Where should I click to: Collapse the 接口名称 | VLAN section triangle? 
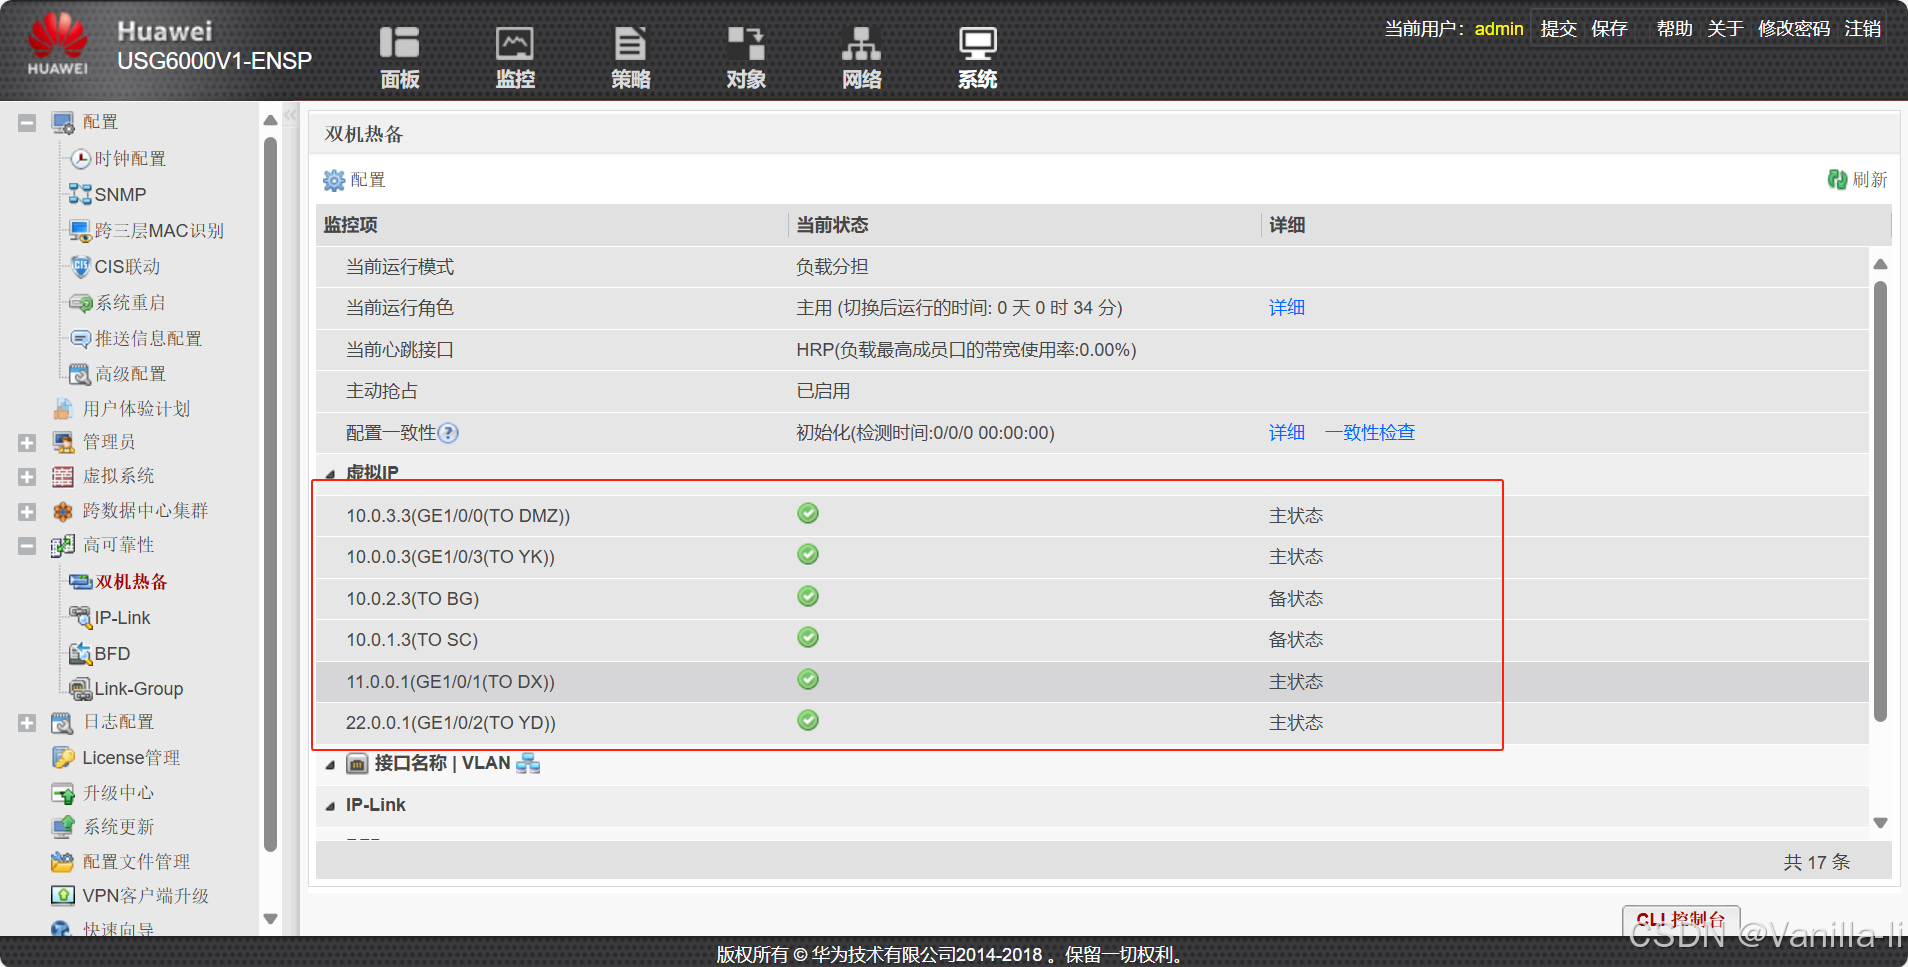click(x=330, y=765)
